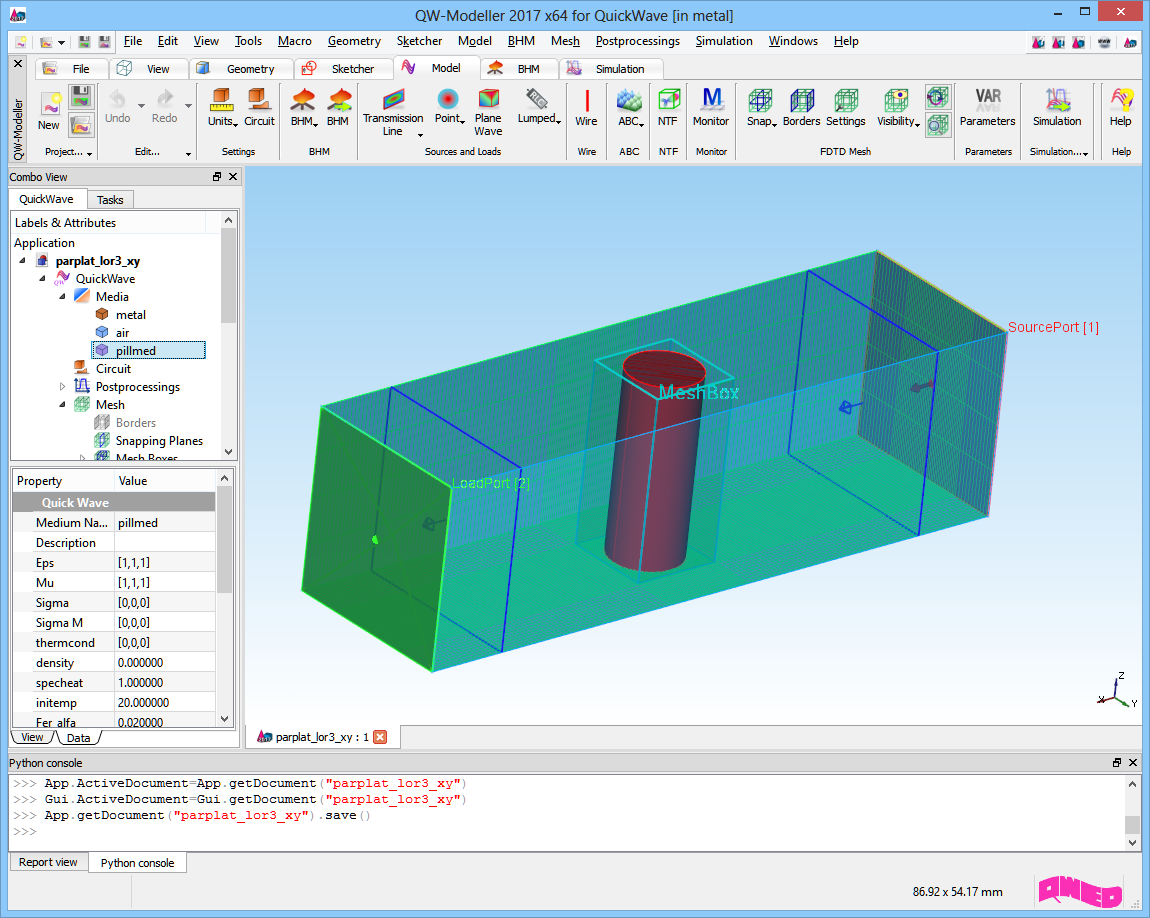Screen dimensions: 1150x918
Task: Open the Units settings tool
Action: [x=221, y=107]
